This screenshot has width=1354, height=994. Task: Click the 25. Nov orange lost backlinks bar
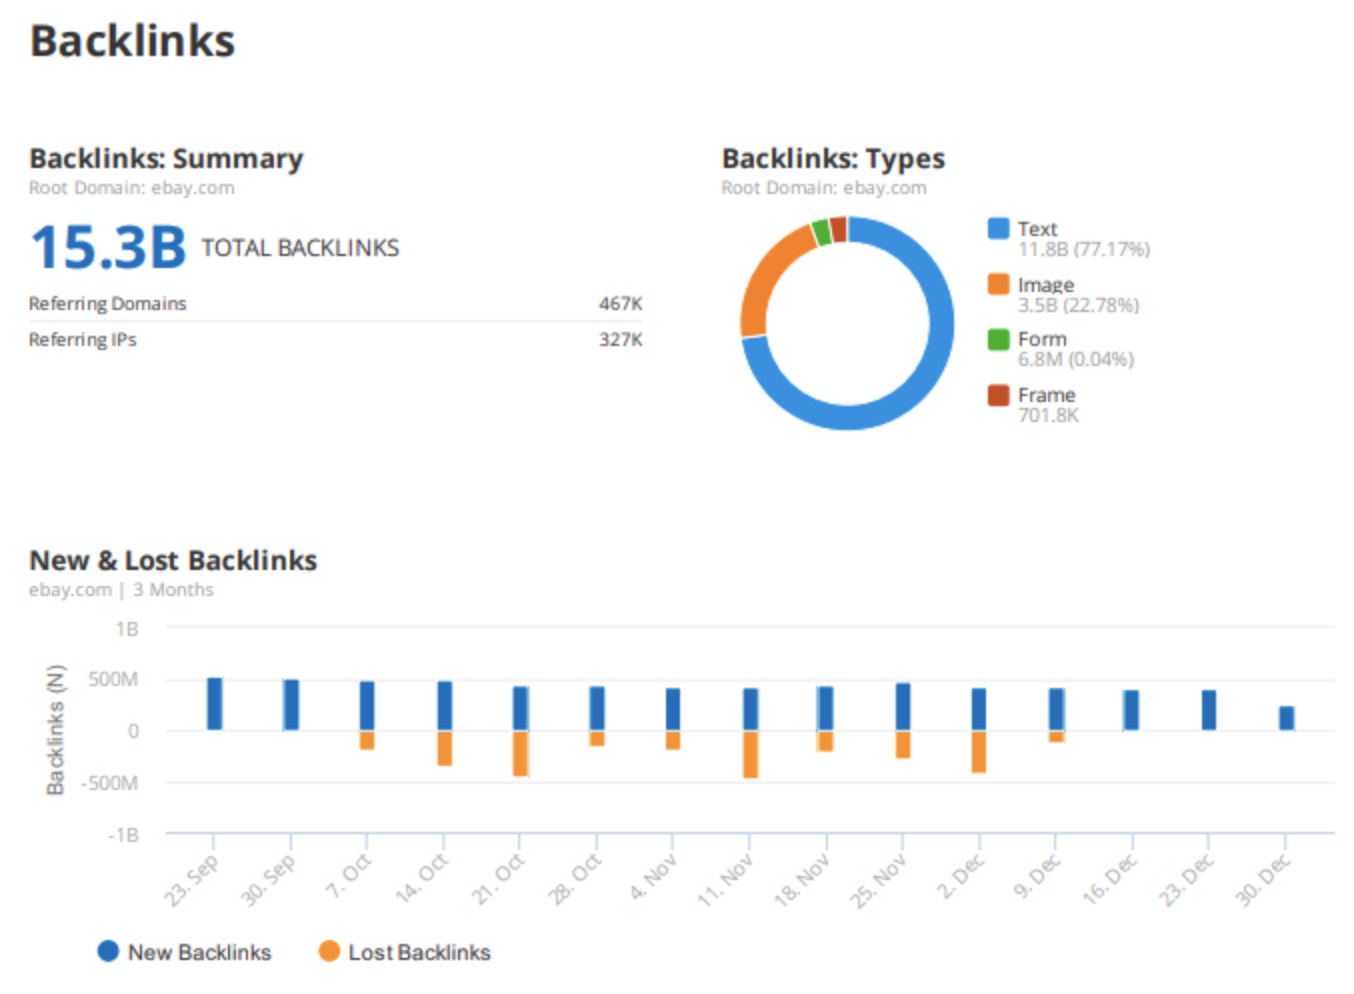[x=903, y=745]
